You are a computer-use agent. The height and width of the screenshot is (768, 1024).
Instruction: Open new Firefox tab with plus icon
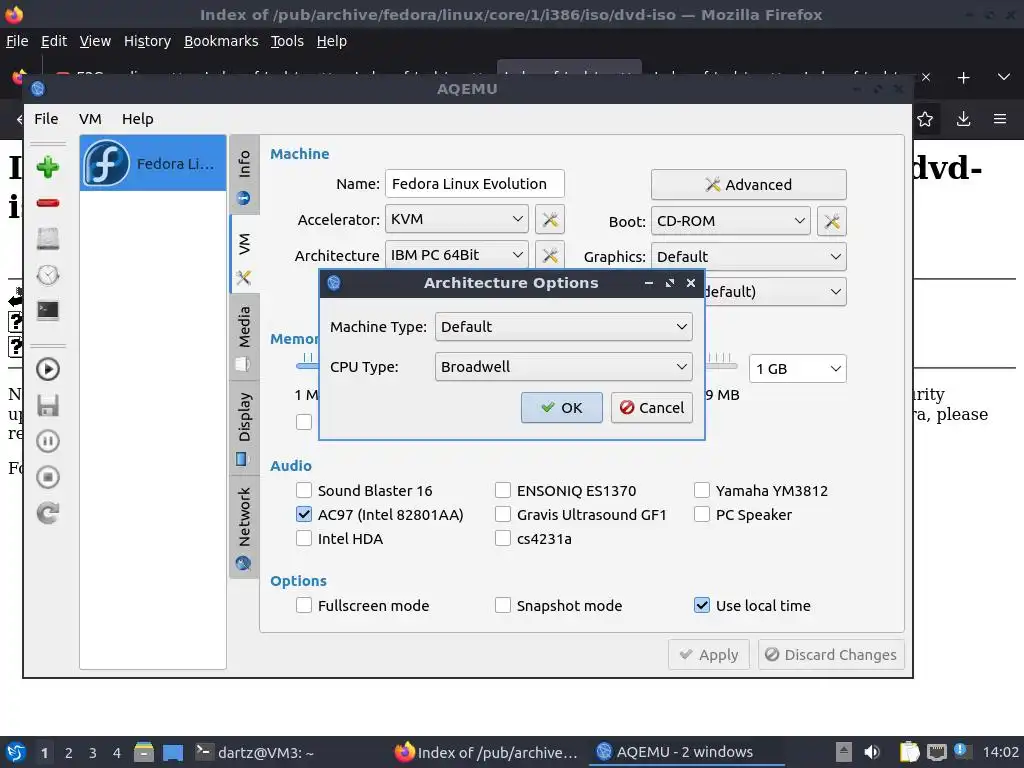click(963, 78)
